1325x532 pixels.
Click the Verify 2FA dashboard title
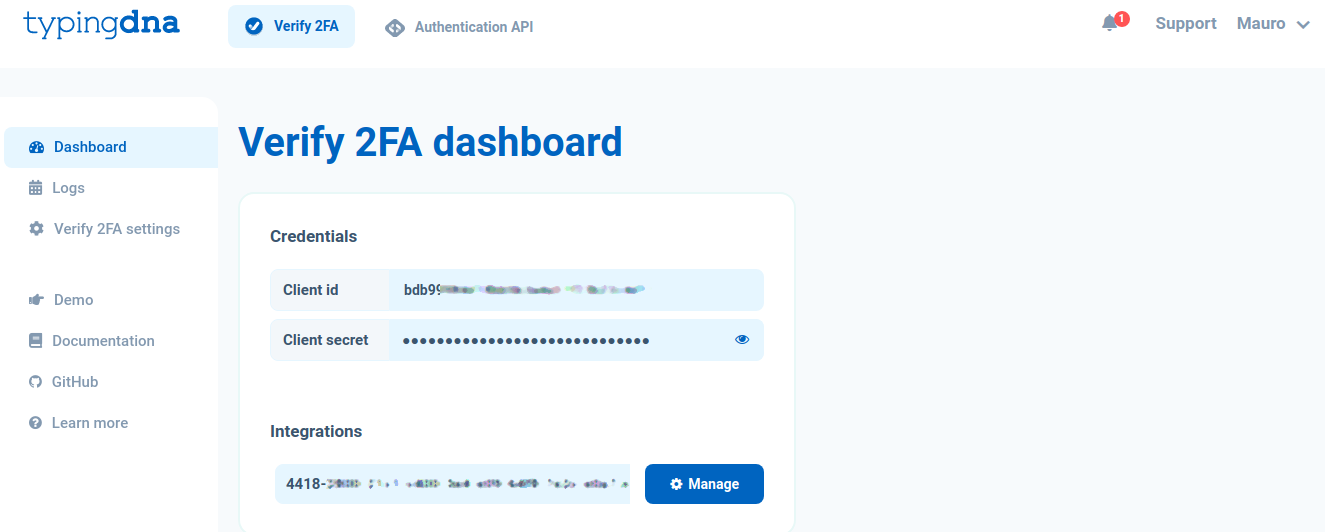[430, 142]
